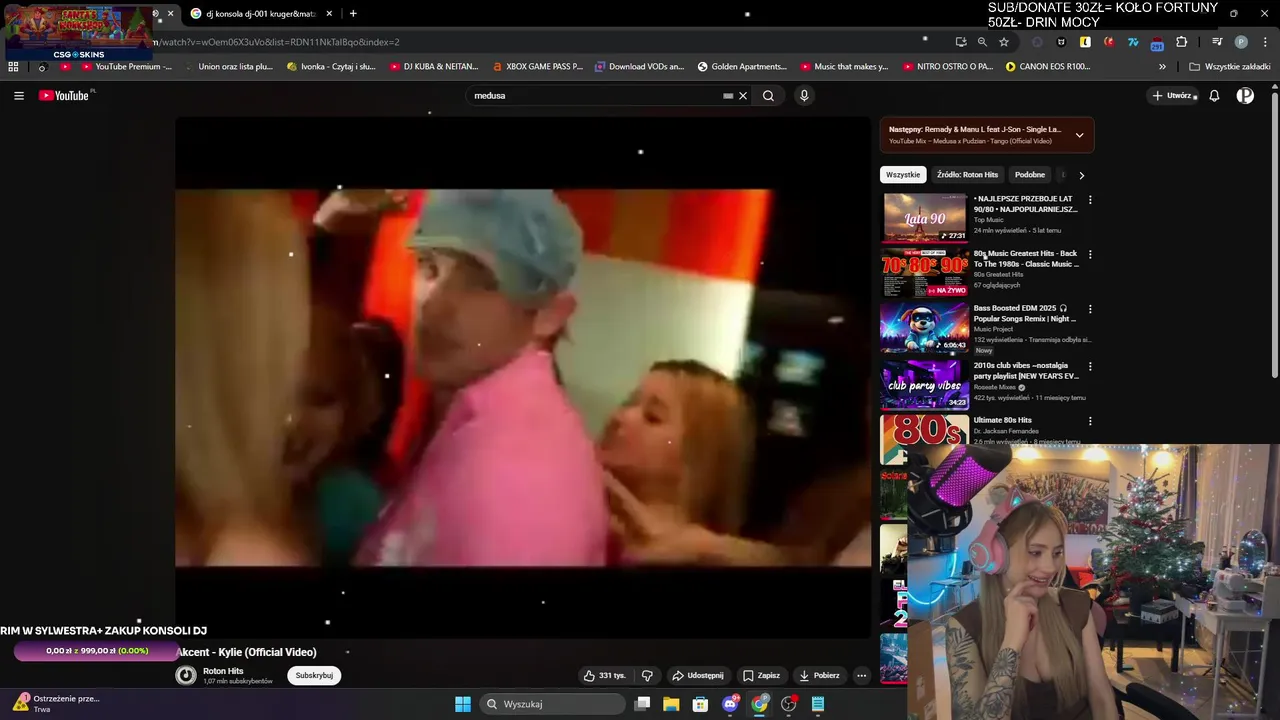The height and width of the screenshot is (720, 1280).
Task: Focus the YouTube search field containing medusa
Action: pos(595,96)
